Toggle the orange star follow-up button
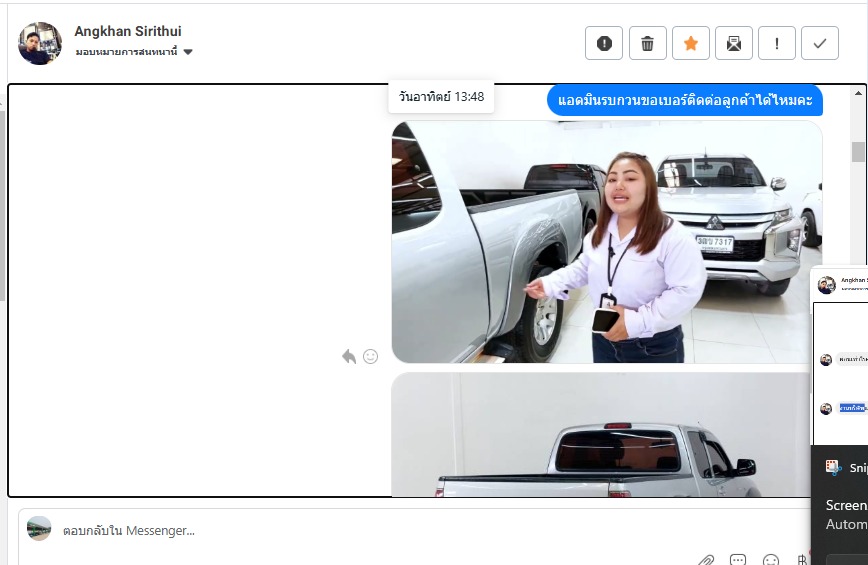Viewport: 868px width, 565px height. coord(690,43)
